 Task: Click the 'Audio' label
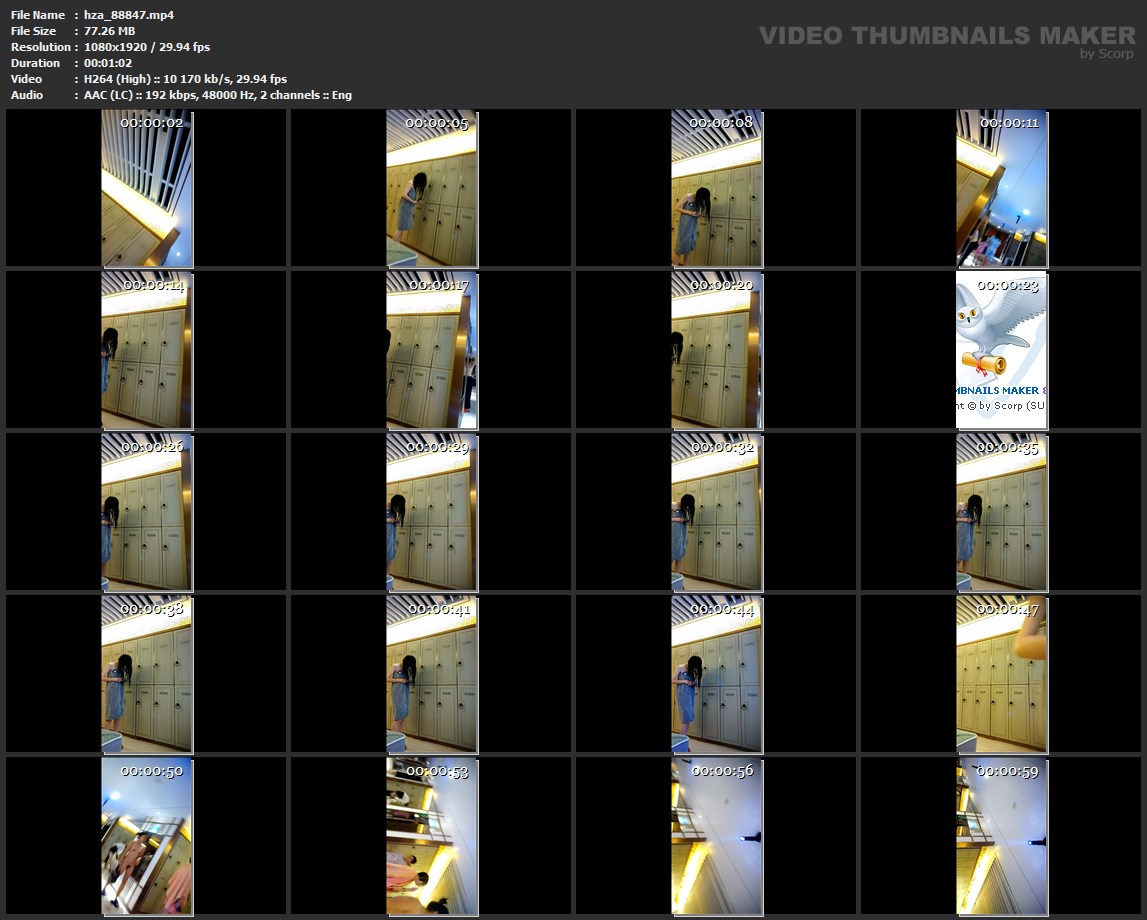[x=27, y=95]
